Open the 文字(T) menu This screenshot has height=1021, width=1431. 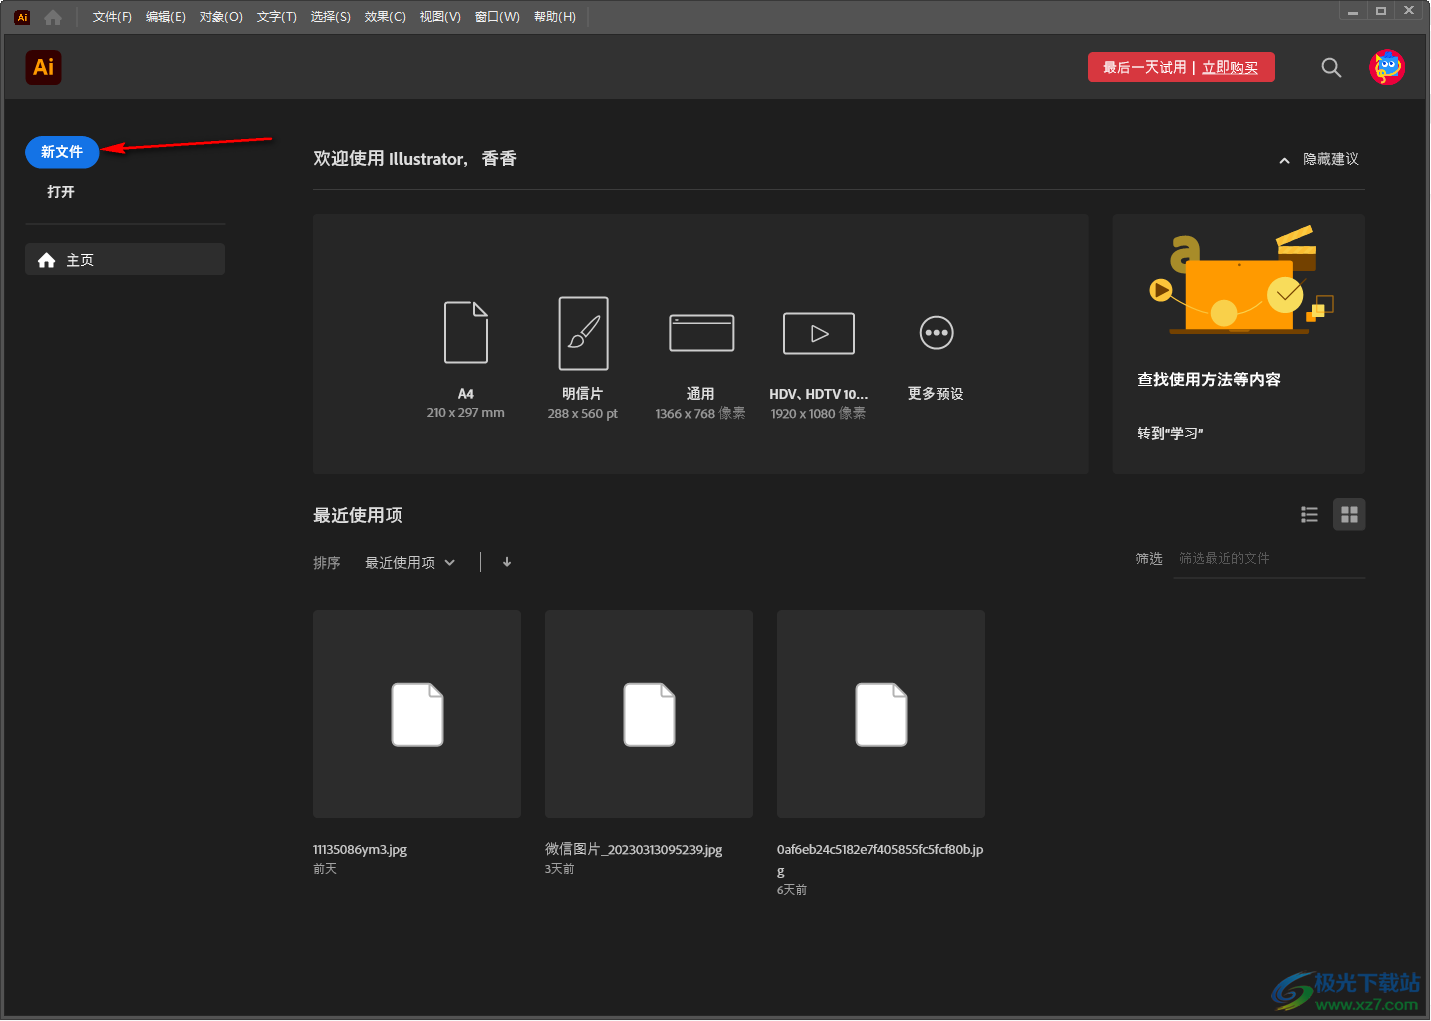277,17
